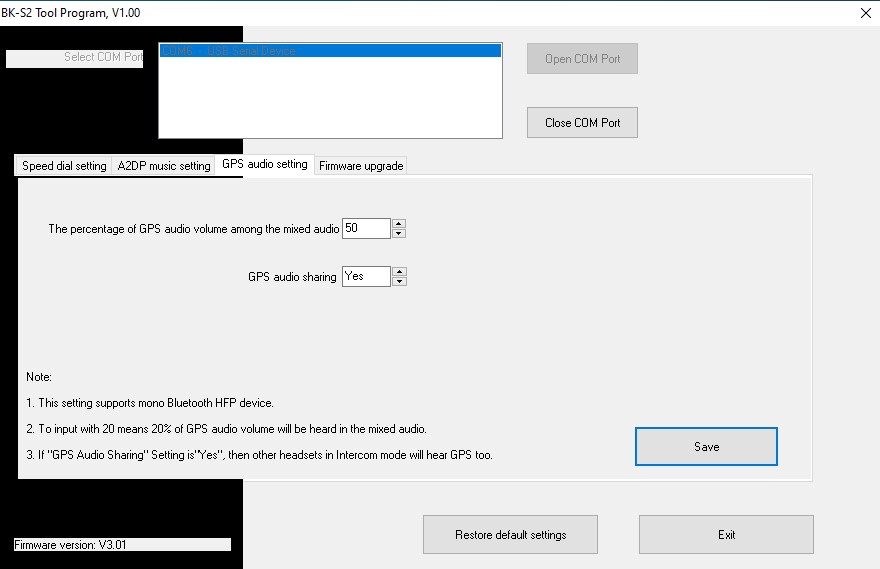Viewport: 880px width, 569px height.
Task: Click the Select COM Port label
Action: 75,58
